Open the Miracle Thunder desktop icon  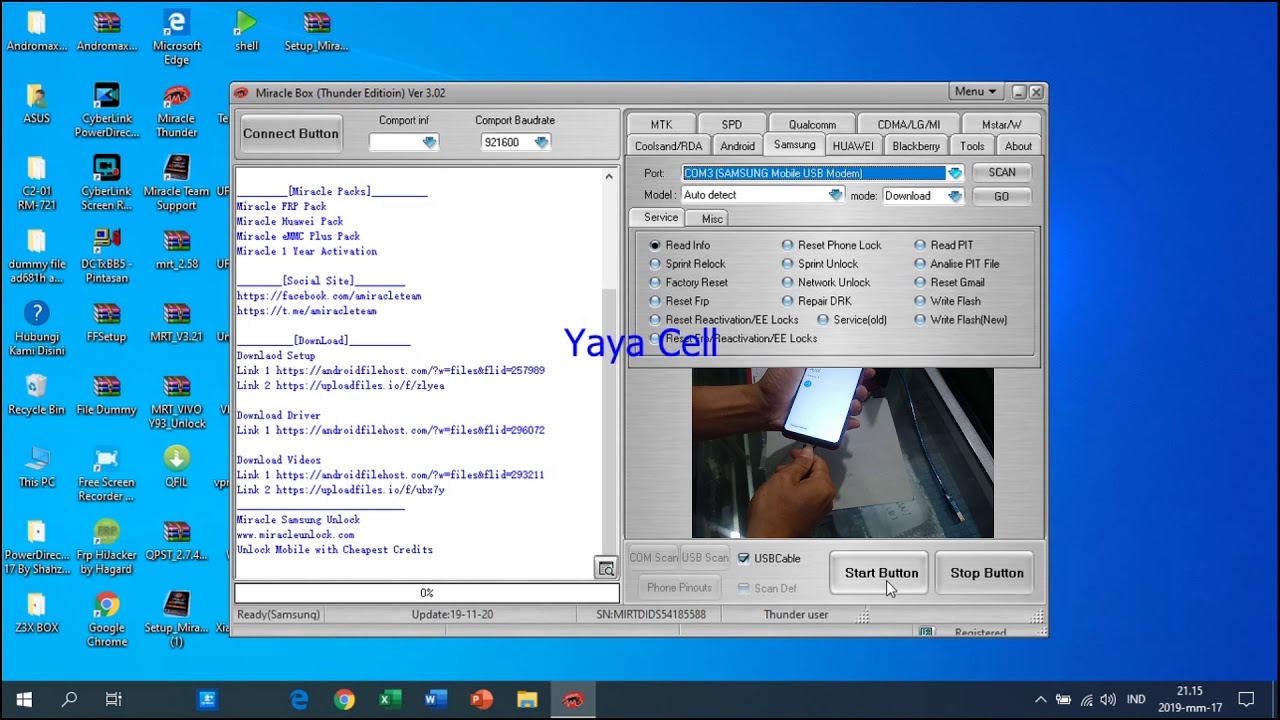pos(176,111)
